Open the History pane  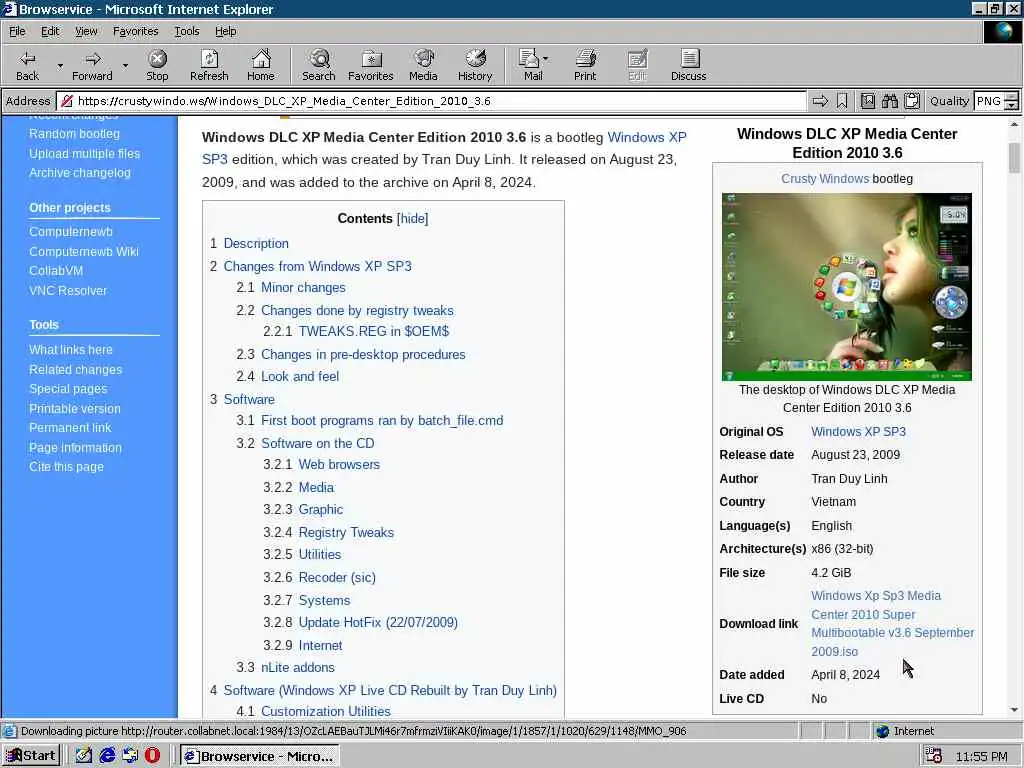click(x=475, y=65)
